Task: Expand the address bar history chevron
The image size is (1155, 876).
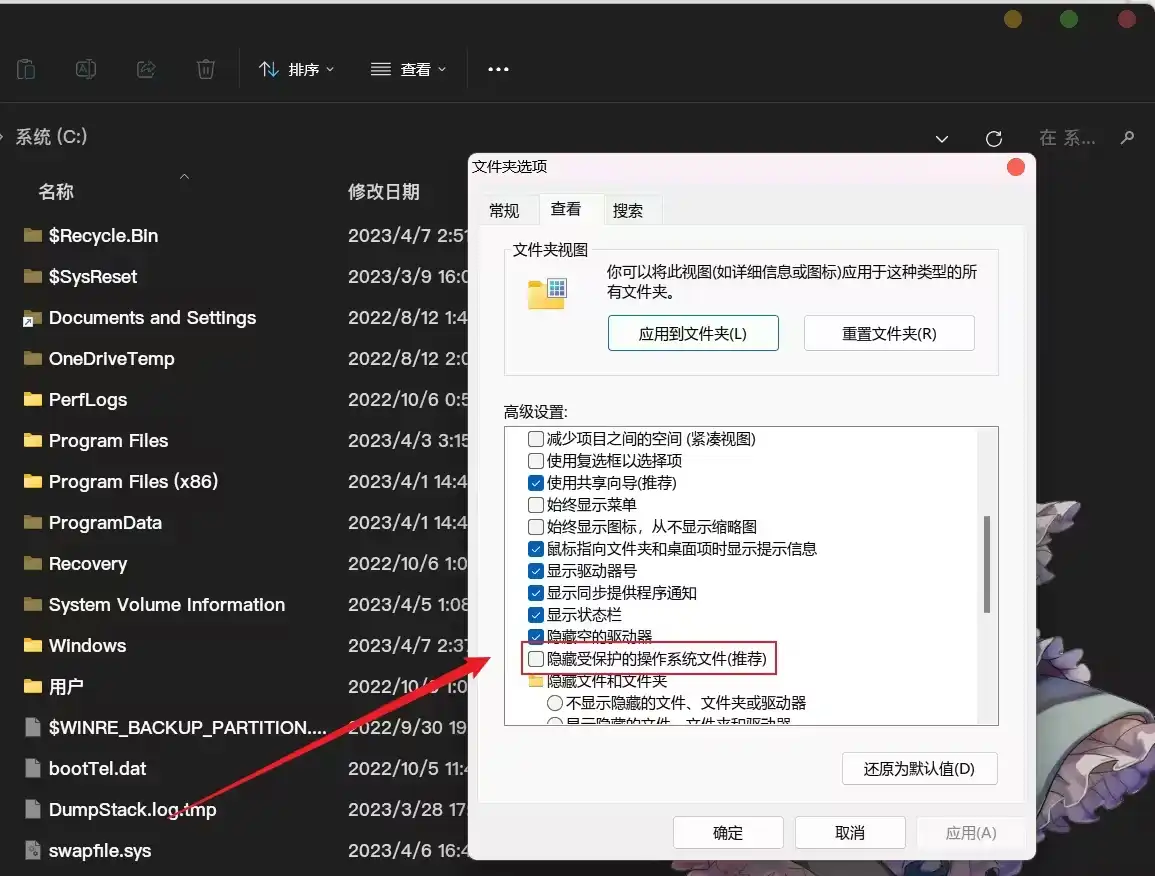Action: point(941,138)
